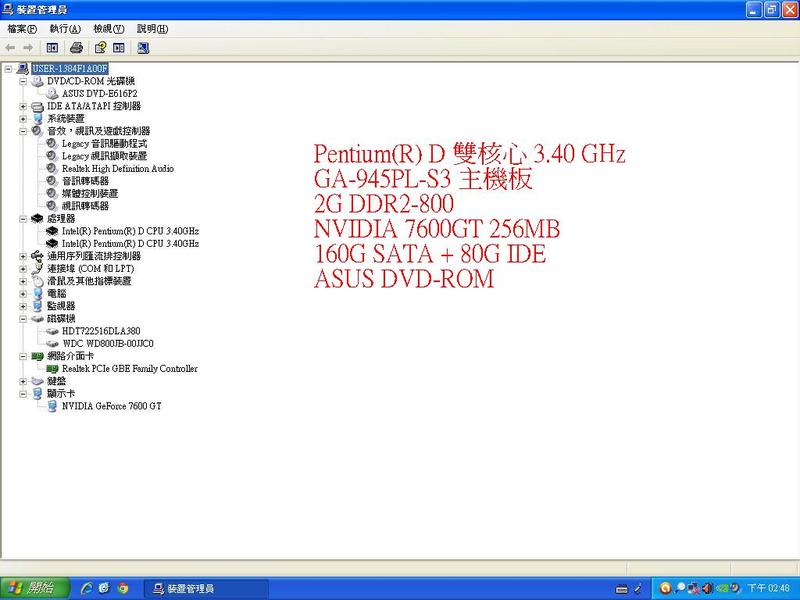Screen dimensions: 800x600
Task: Open Properties via the toolbar question-mark icon
Action: tap(101, 48)
